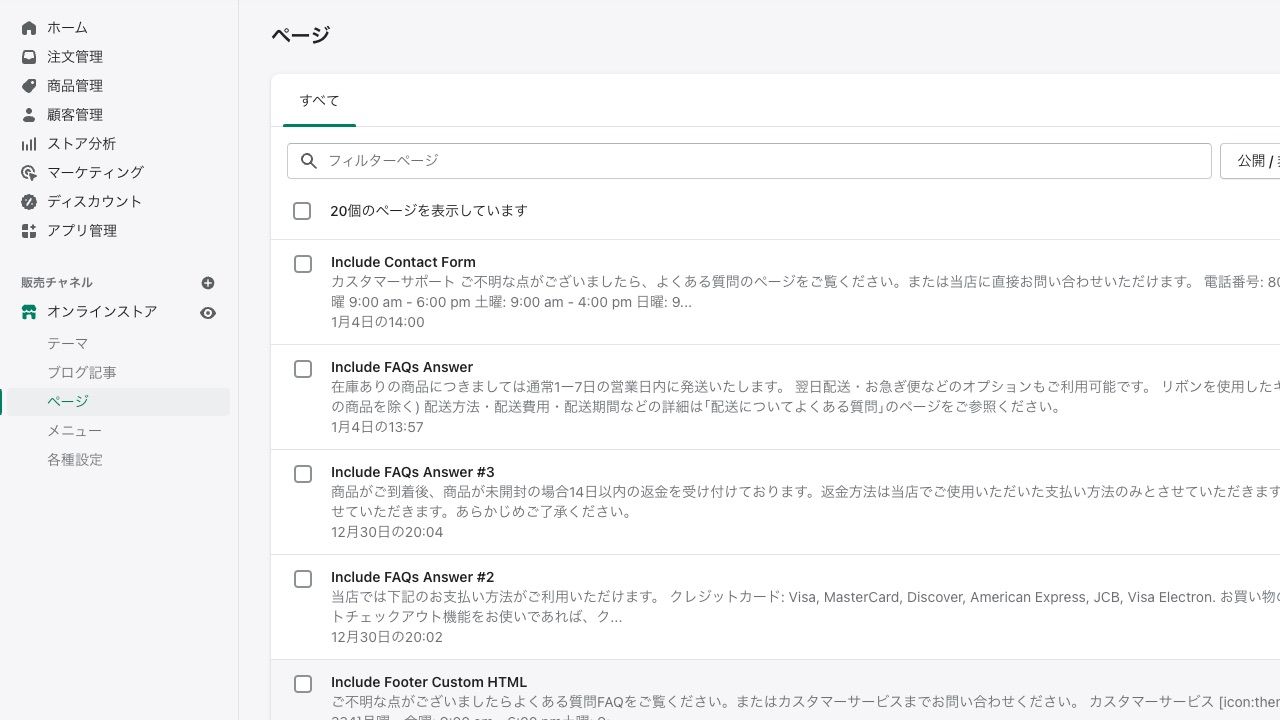Select オンラインストア sales channel
Screen dimensions: 1280x720
102,312
